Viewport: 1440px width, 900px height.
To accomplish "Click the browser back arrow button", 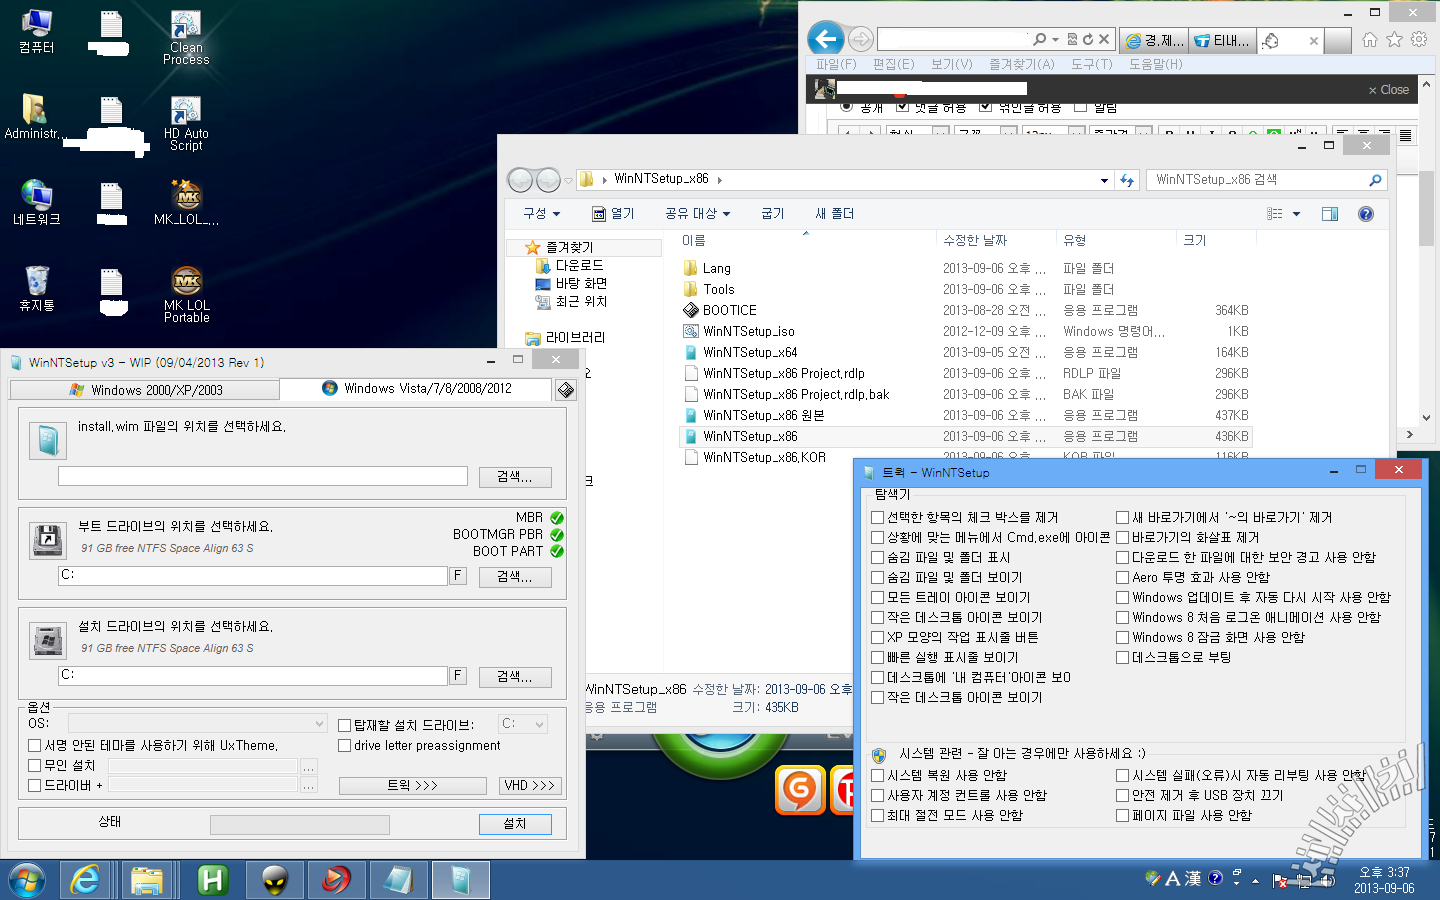I will (x=825, y=39).
